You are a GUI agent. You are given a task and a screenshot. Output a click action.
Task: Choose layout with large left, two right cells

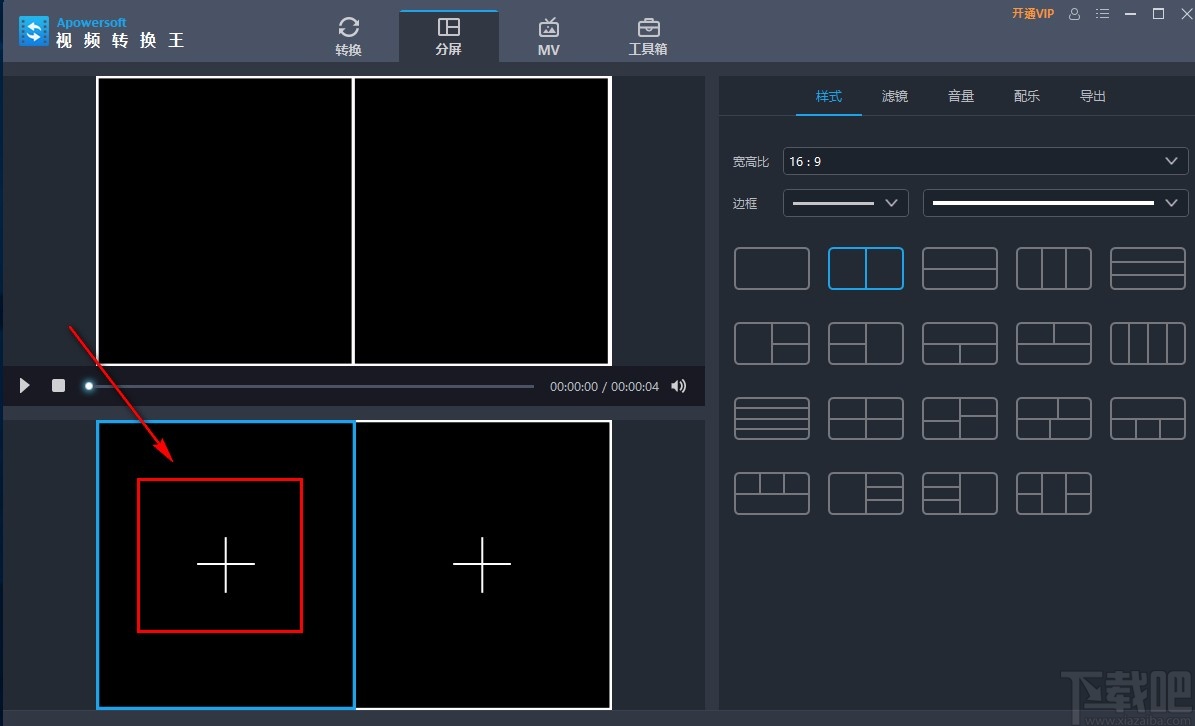pyautogui.click(x=771, y=344)
